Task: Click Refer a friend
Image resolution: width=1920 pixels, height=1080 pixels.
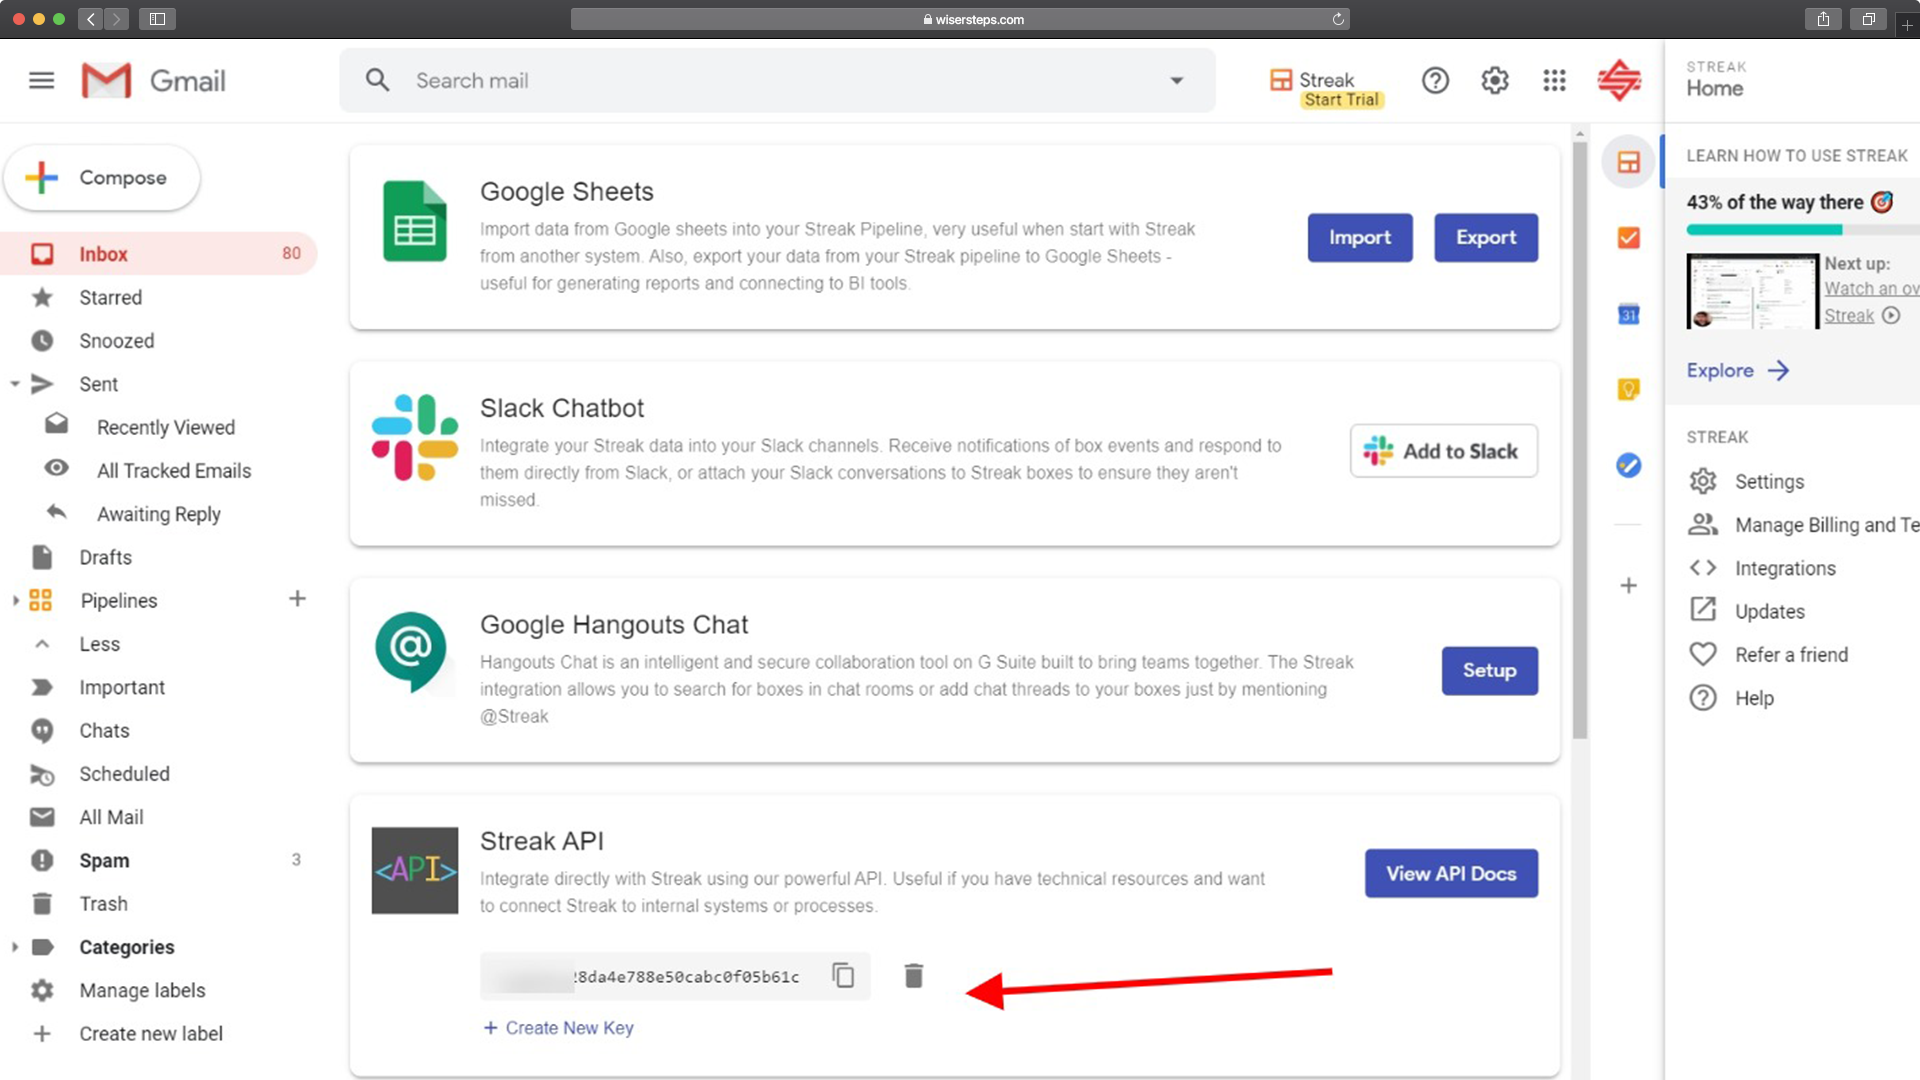Action: click(1791, 655)
